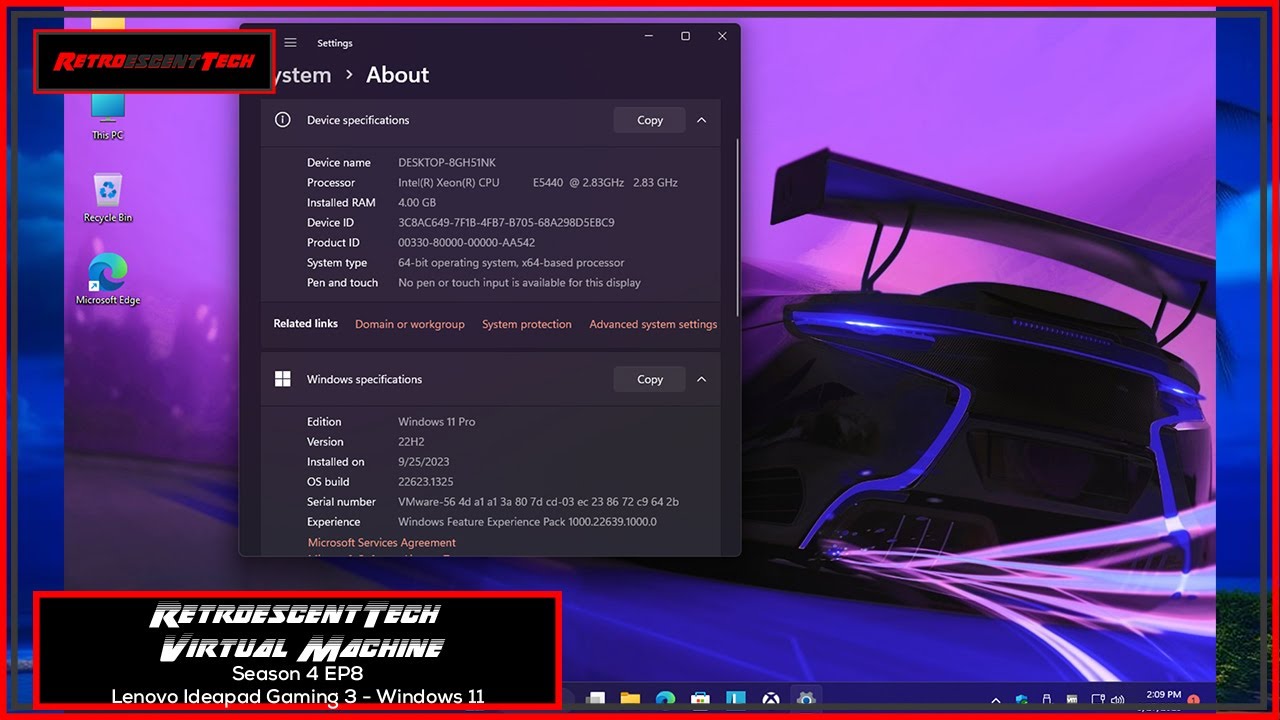The width and height of the screenshot is (1280, 720).
Task: Click the Settings window vertical scrollbar
Action: (738, 228)
